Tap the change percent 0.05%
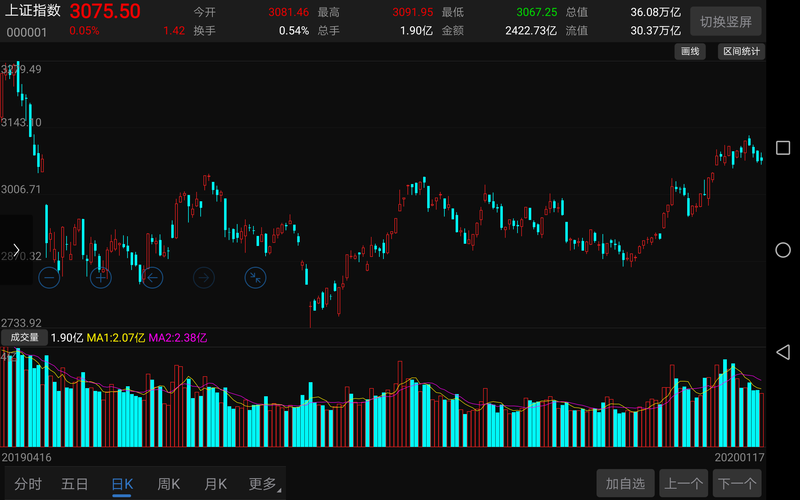 pos(84,31)
